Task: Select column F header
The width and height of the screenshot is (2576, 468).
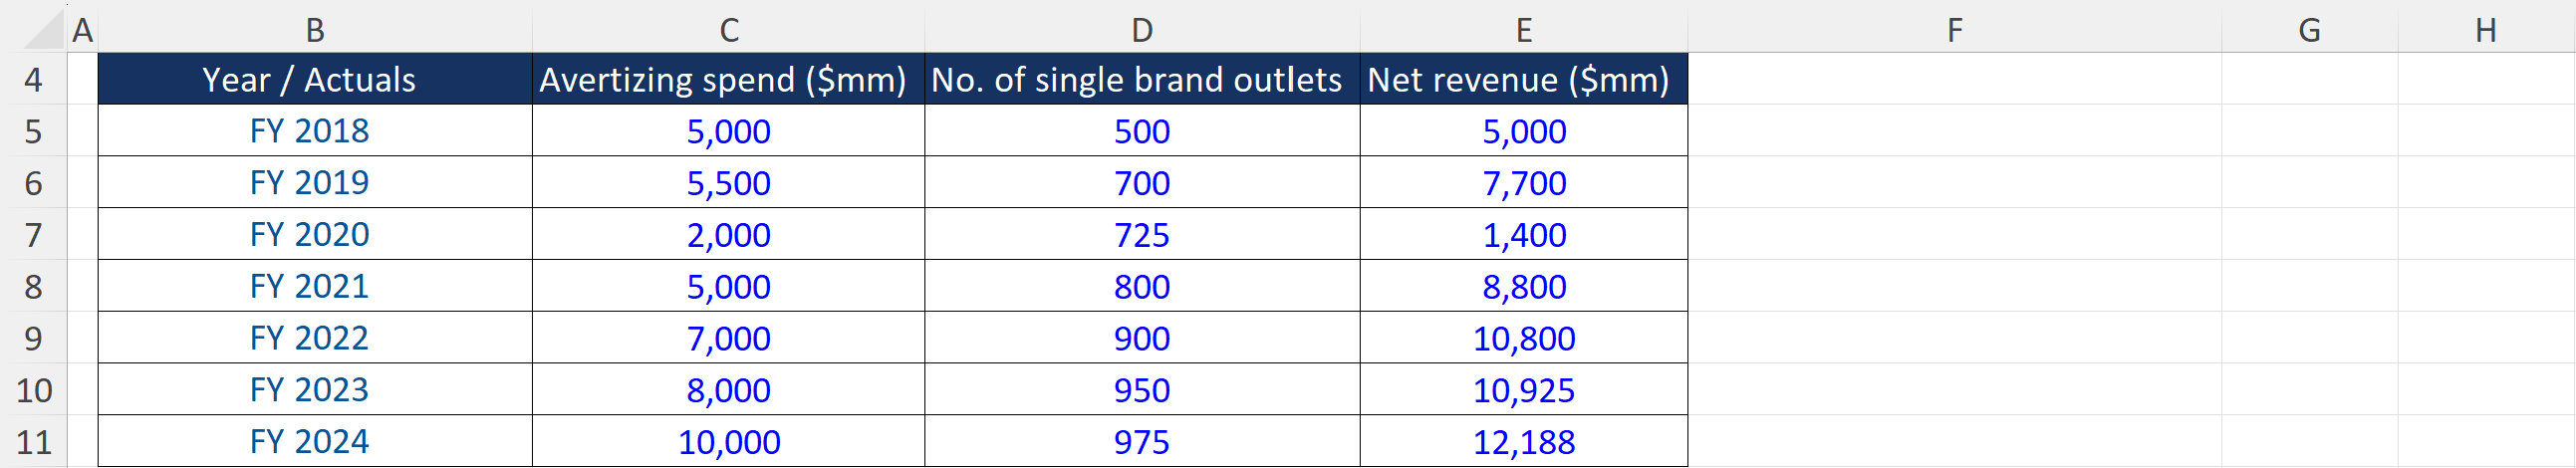Action: click(1954, 30)
